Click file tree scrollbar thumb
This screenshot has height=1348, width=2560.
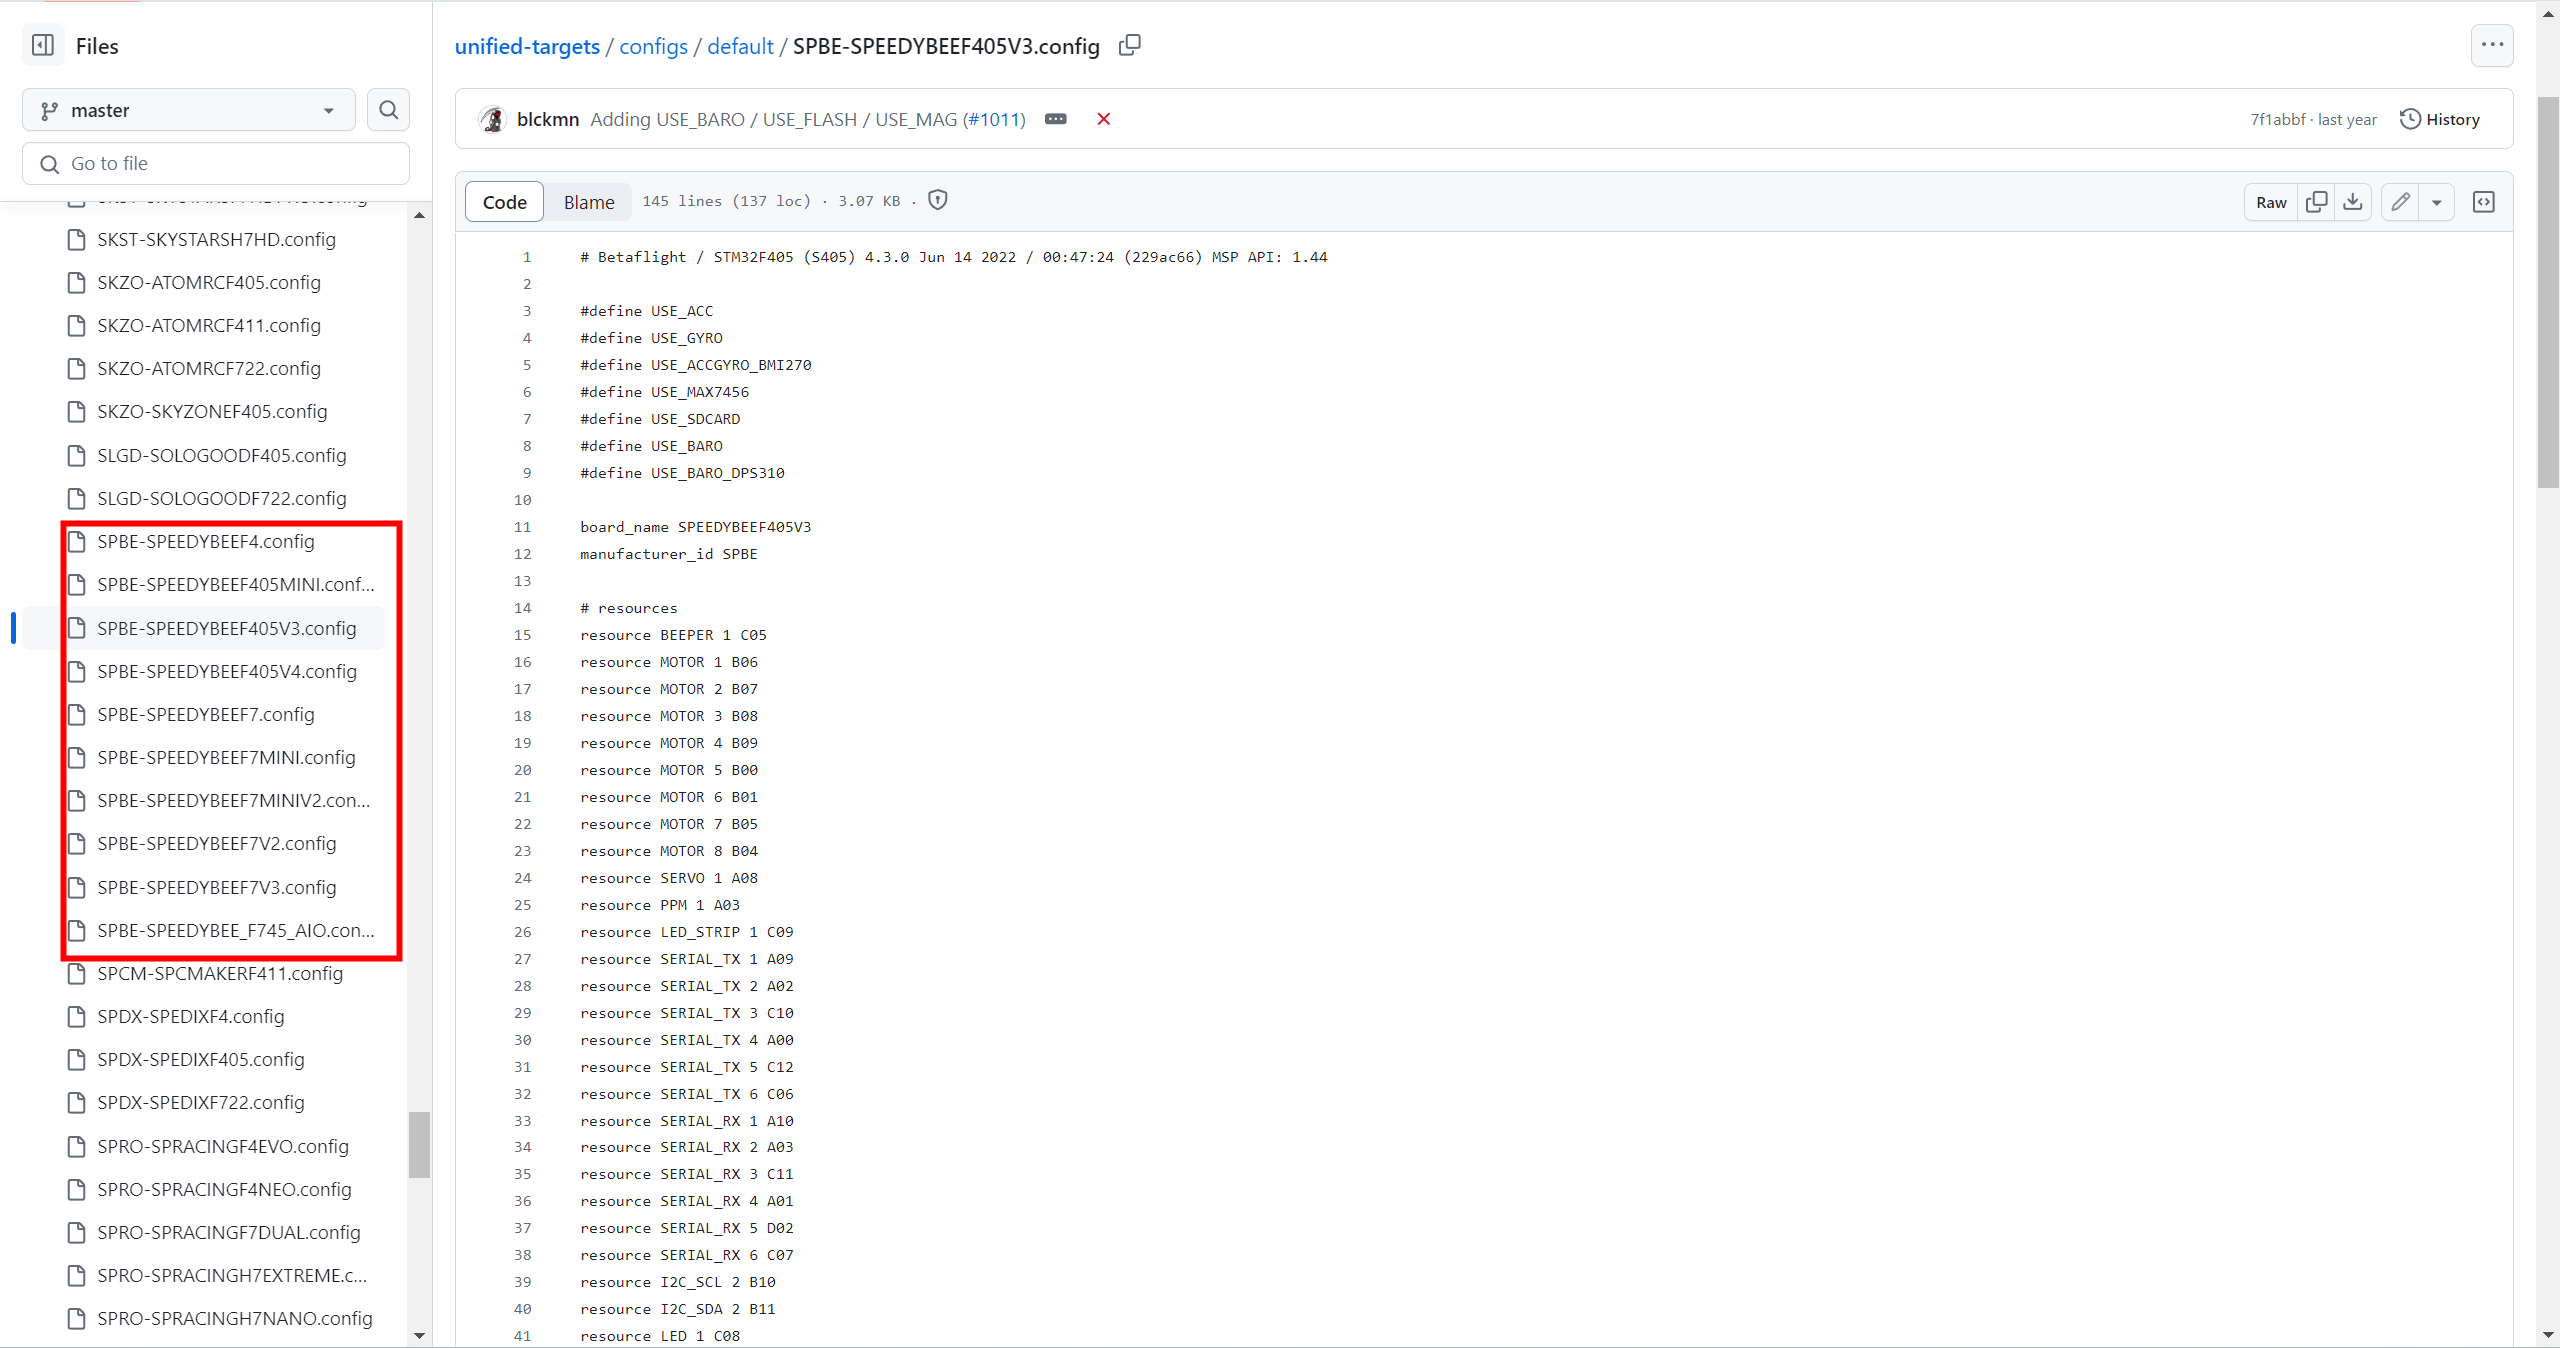click(419, 1144)
